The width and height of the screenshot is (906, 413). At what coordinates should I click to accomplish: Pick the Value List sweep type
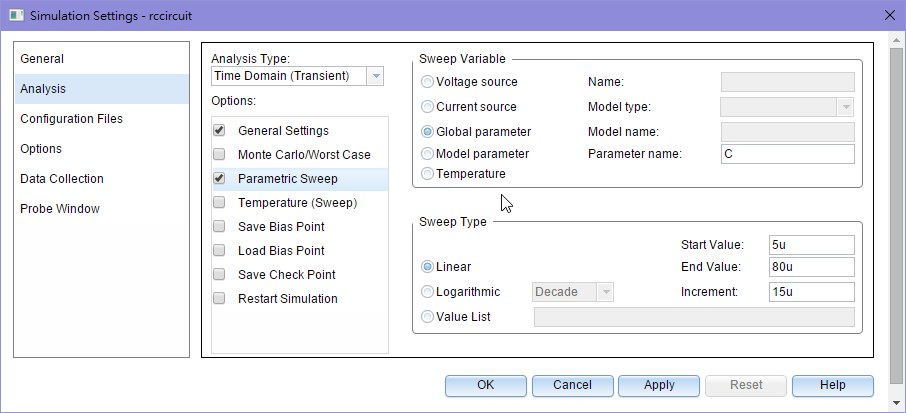pyautogui.click(x=428, y=317)
